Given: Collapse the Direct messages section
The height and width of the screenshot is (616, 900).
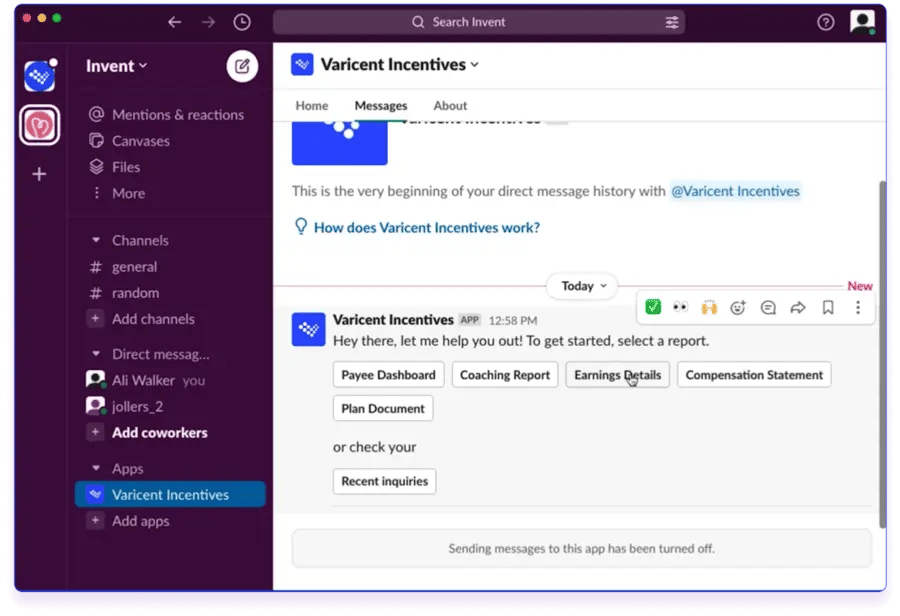Looking at the screenshot, I should coord(96,354).
